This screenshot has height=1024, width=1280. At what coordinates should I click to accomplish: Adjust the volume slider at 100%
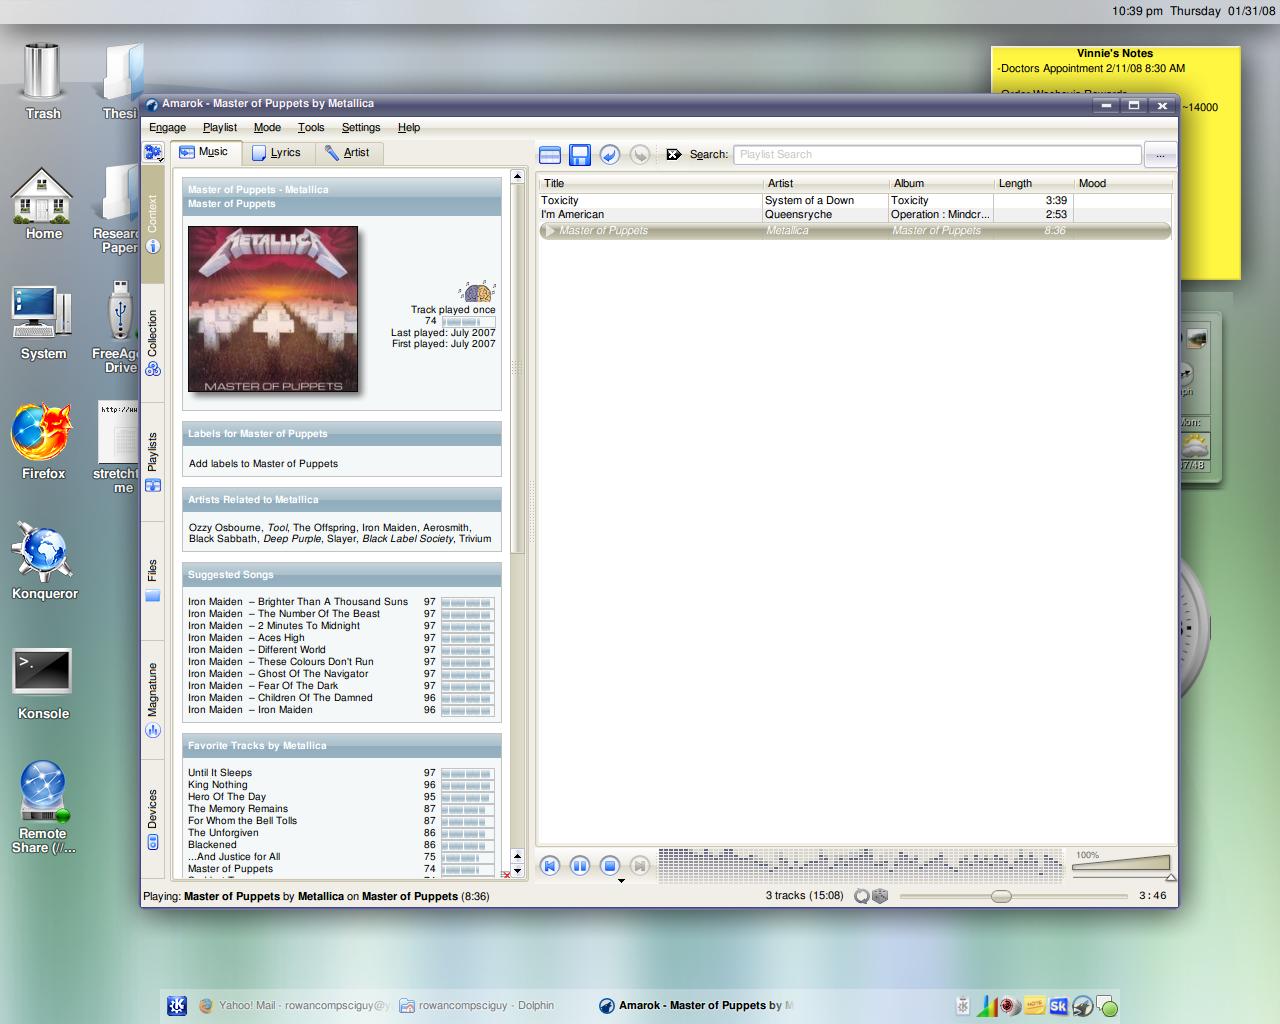1122,864
